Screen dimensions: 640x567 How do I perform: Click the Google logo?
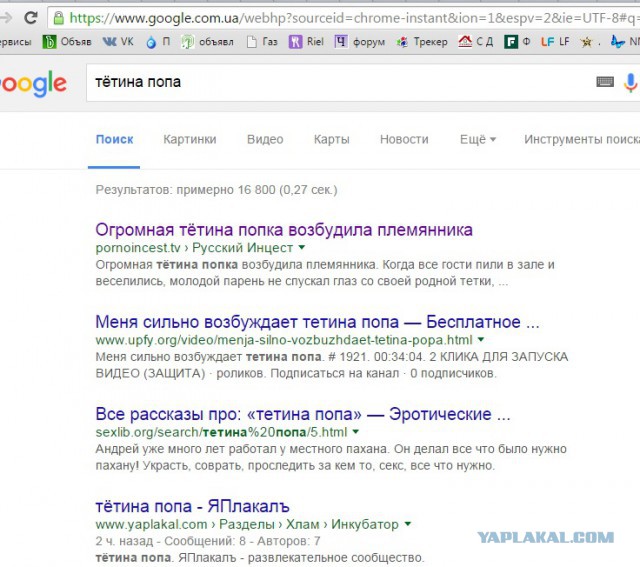tap(33, 84)
